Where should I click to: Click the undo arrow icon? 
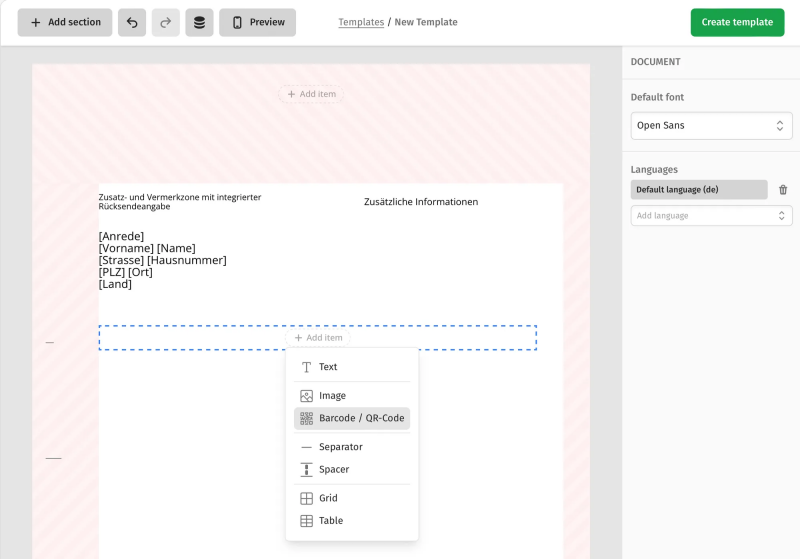pos(132,23)
